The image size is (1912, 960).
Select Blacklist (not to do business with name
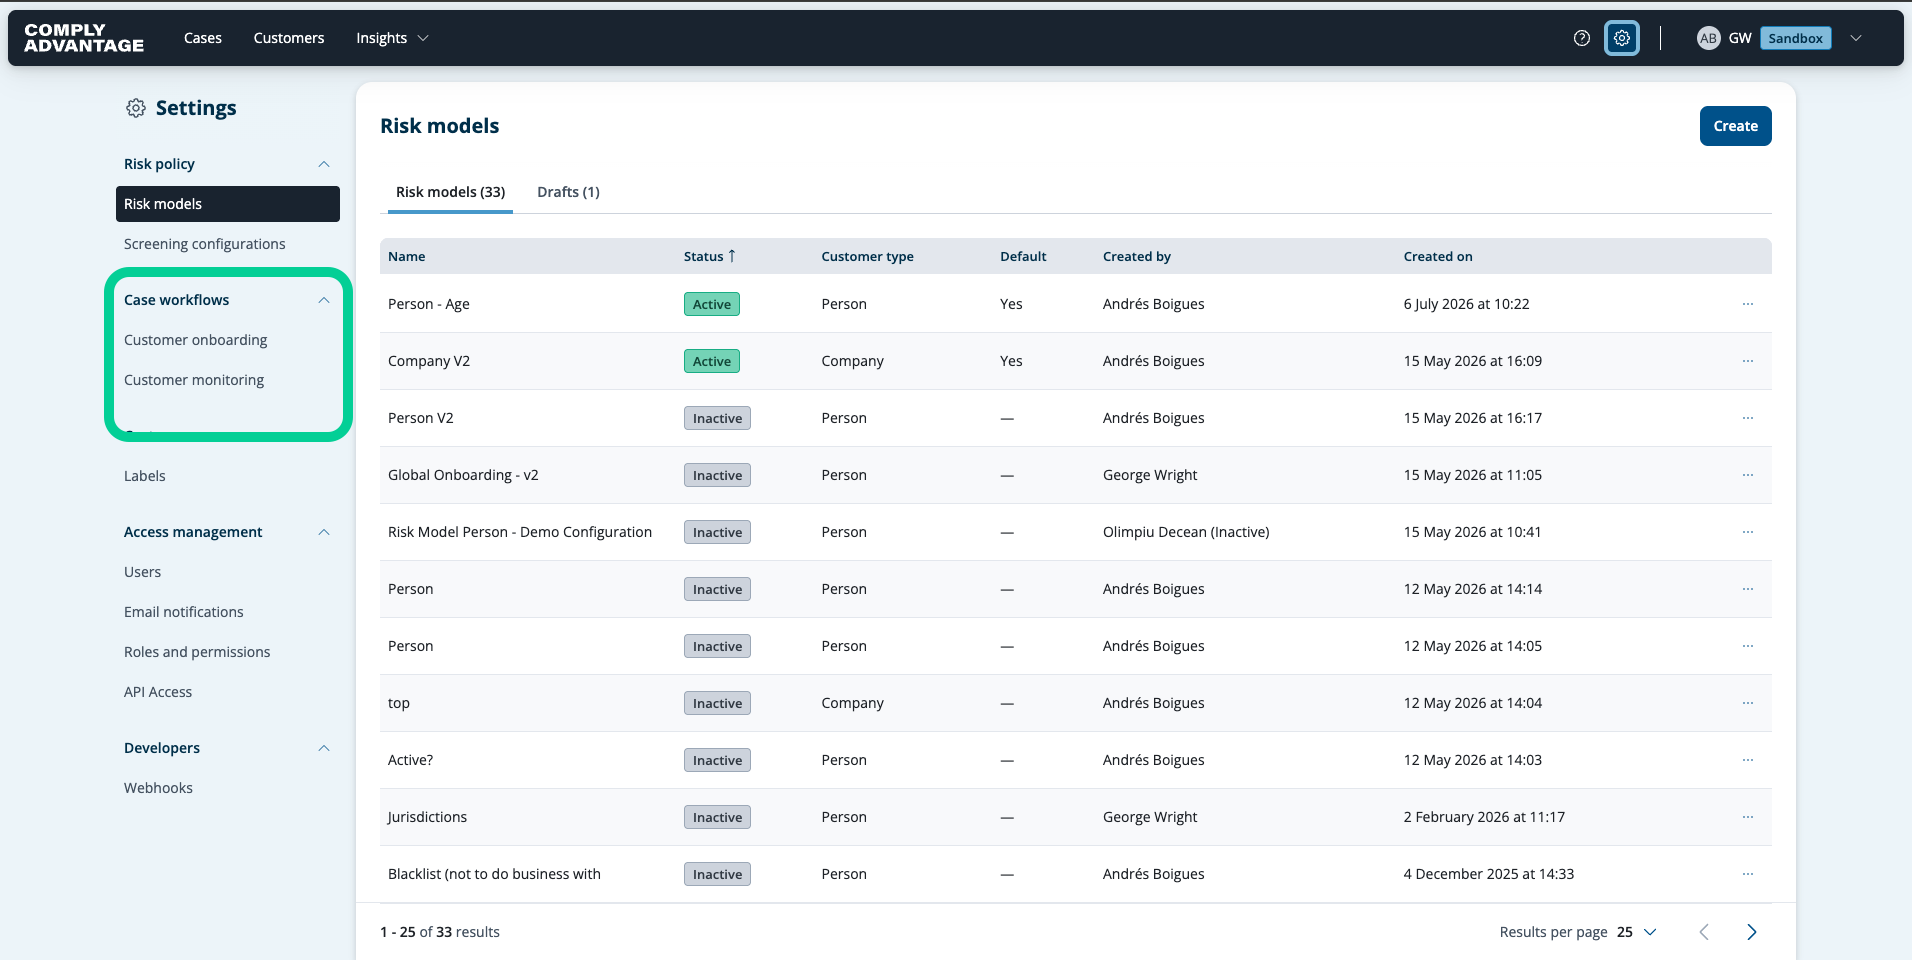coord(494,874)
